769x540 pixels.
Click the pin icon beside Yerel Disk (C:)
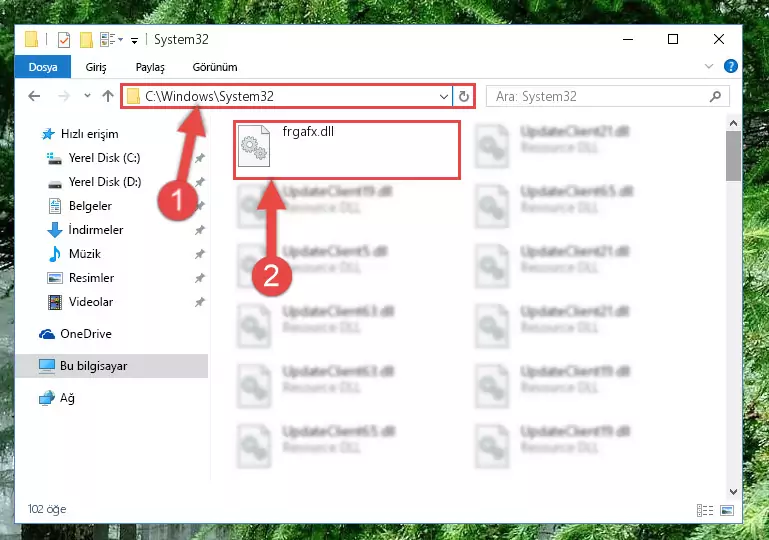(200, 158)
